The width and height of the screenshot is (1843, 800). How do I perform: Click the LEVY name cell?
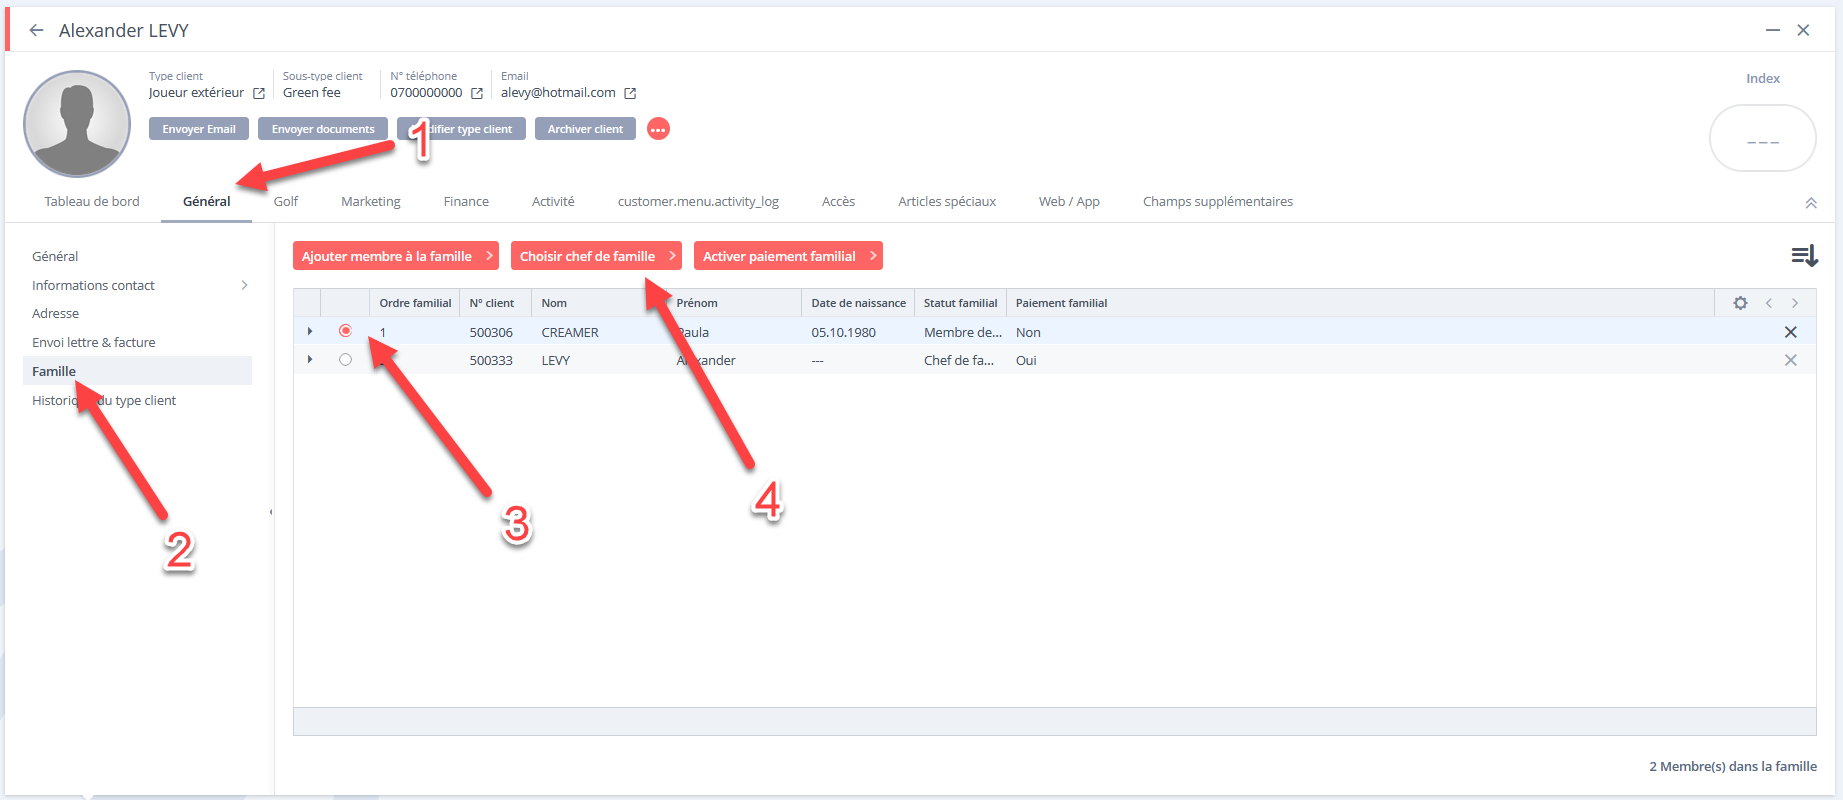[556, 360]
